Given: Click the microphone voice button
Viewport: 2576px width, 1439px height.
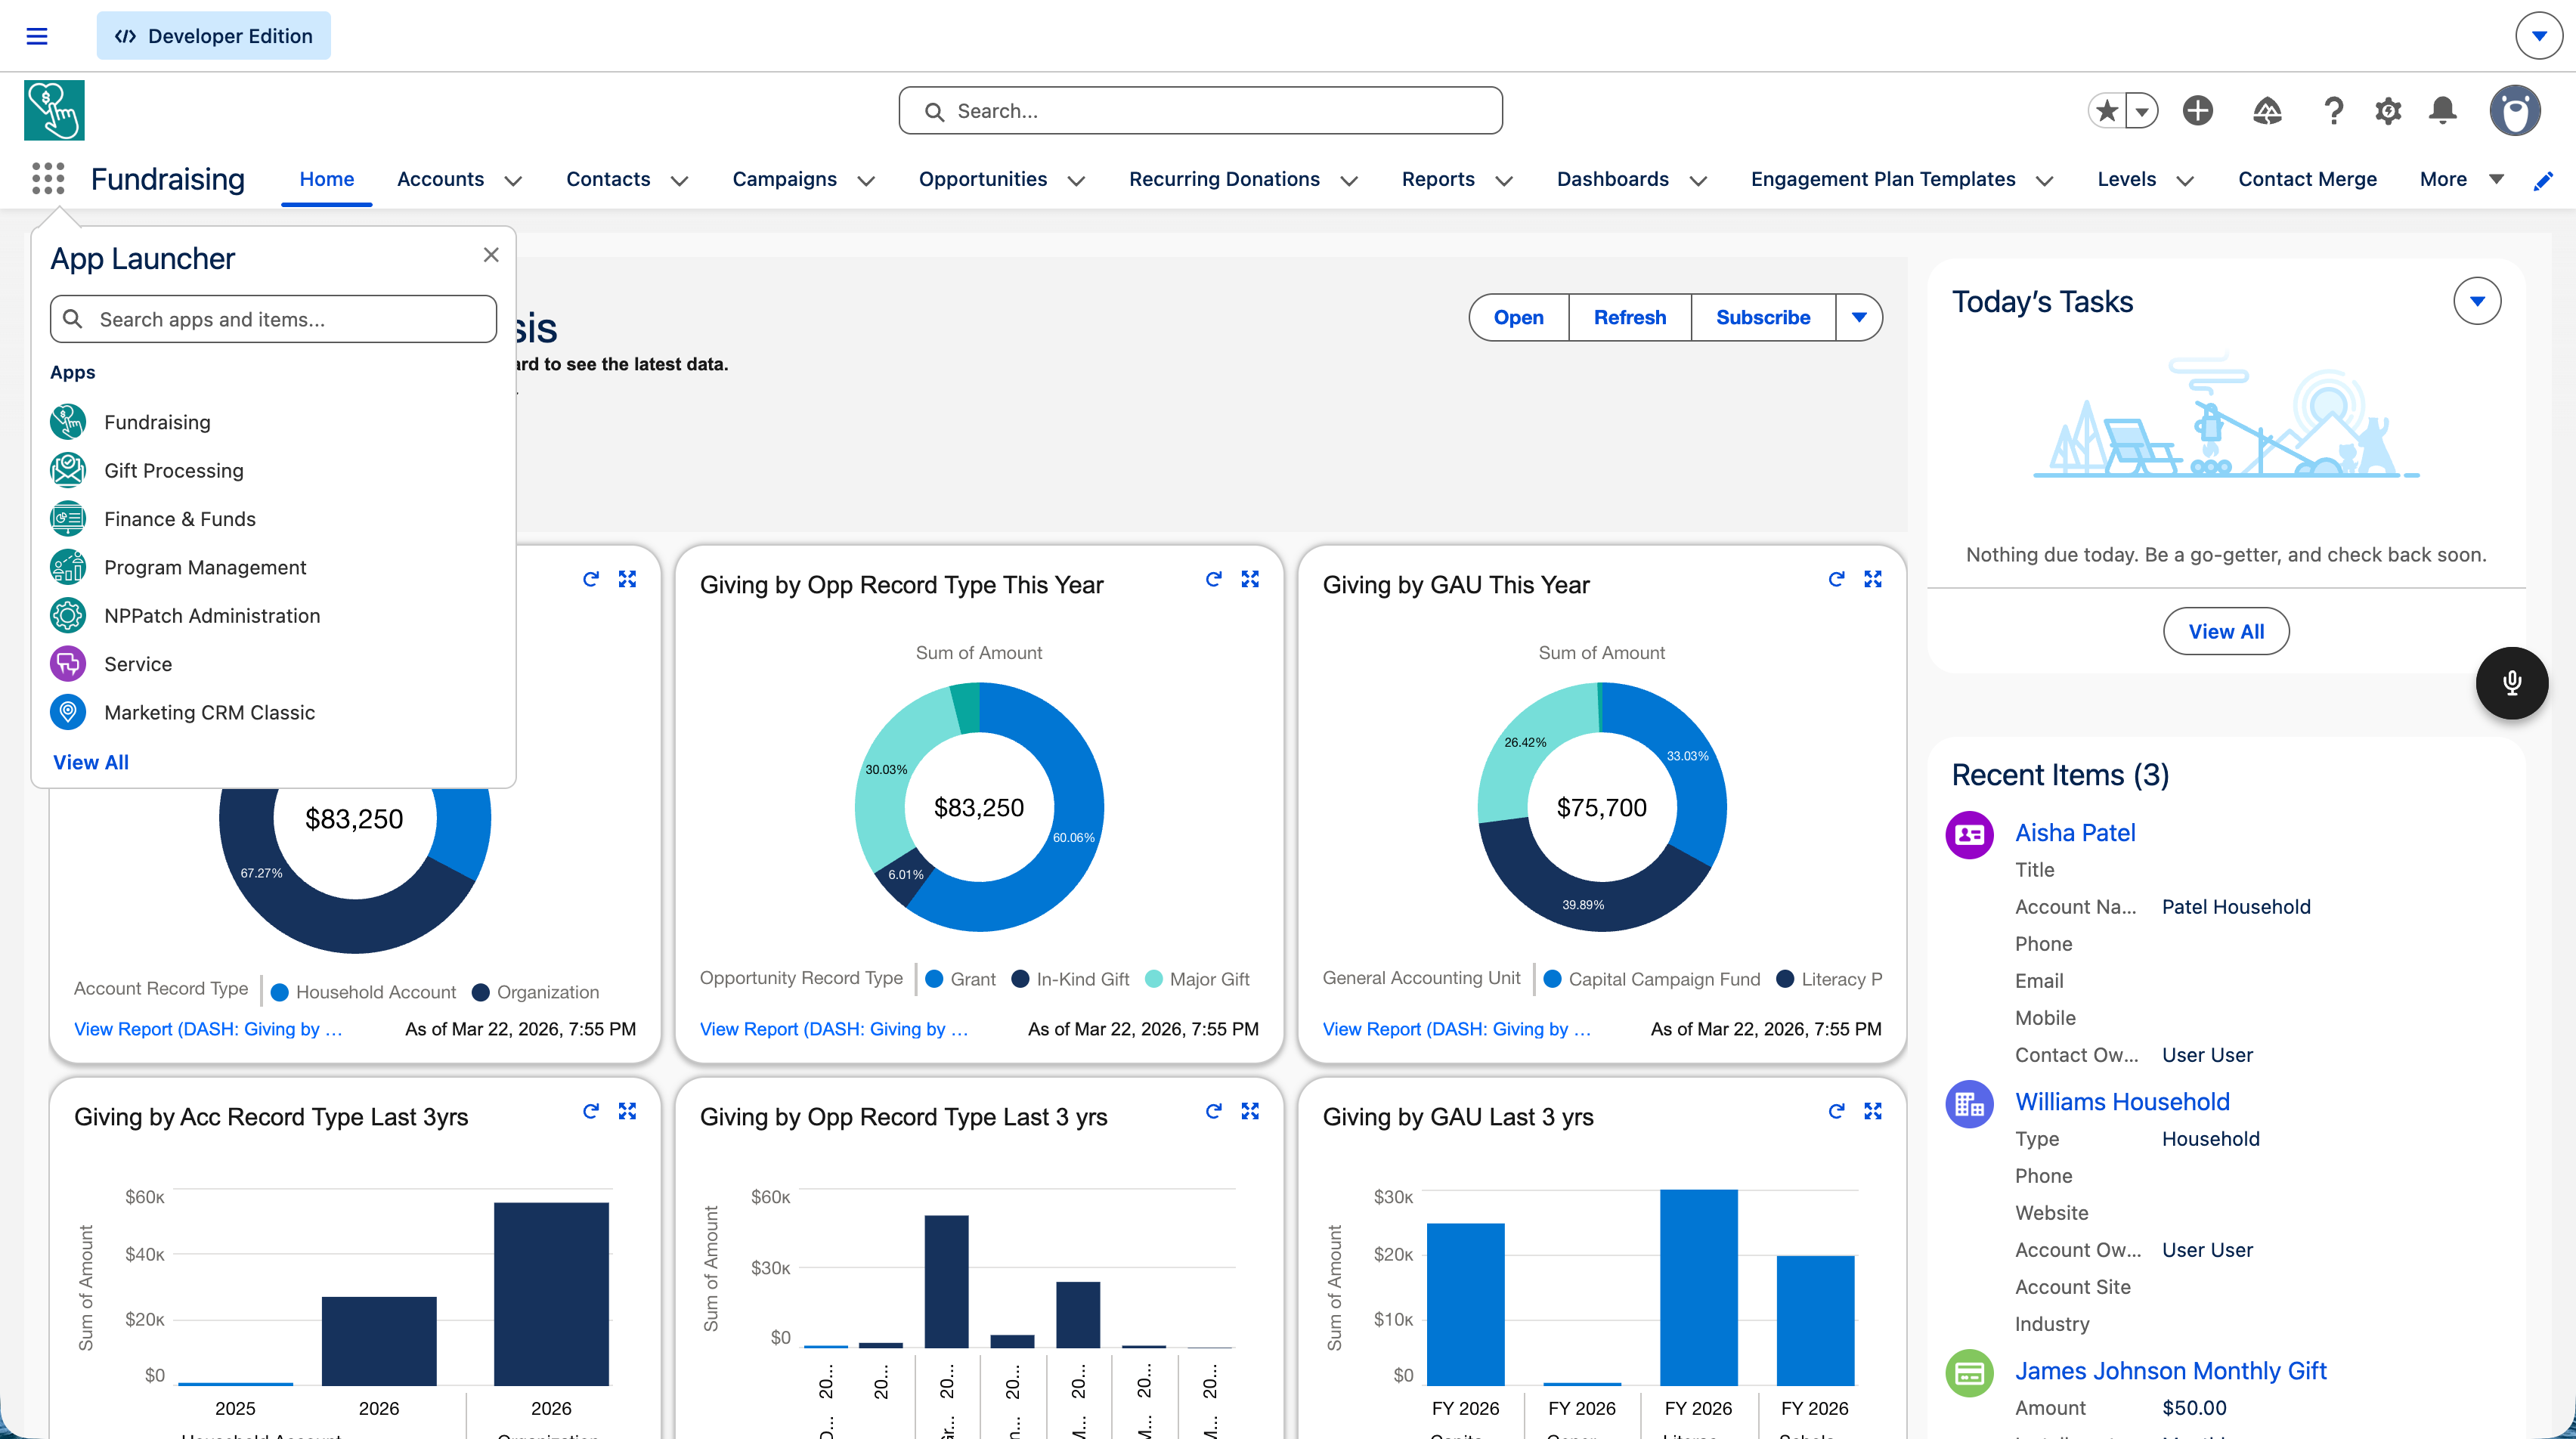Looking at the screenshot, I should [2511, 683].
